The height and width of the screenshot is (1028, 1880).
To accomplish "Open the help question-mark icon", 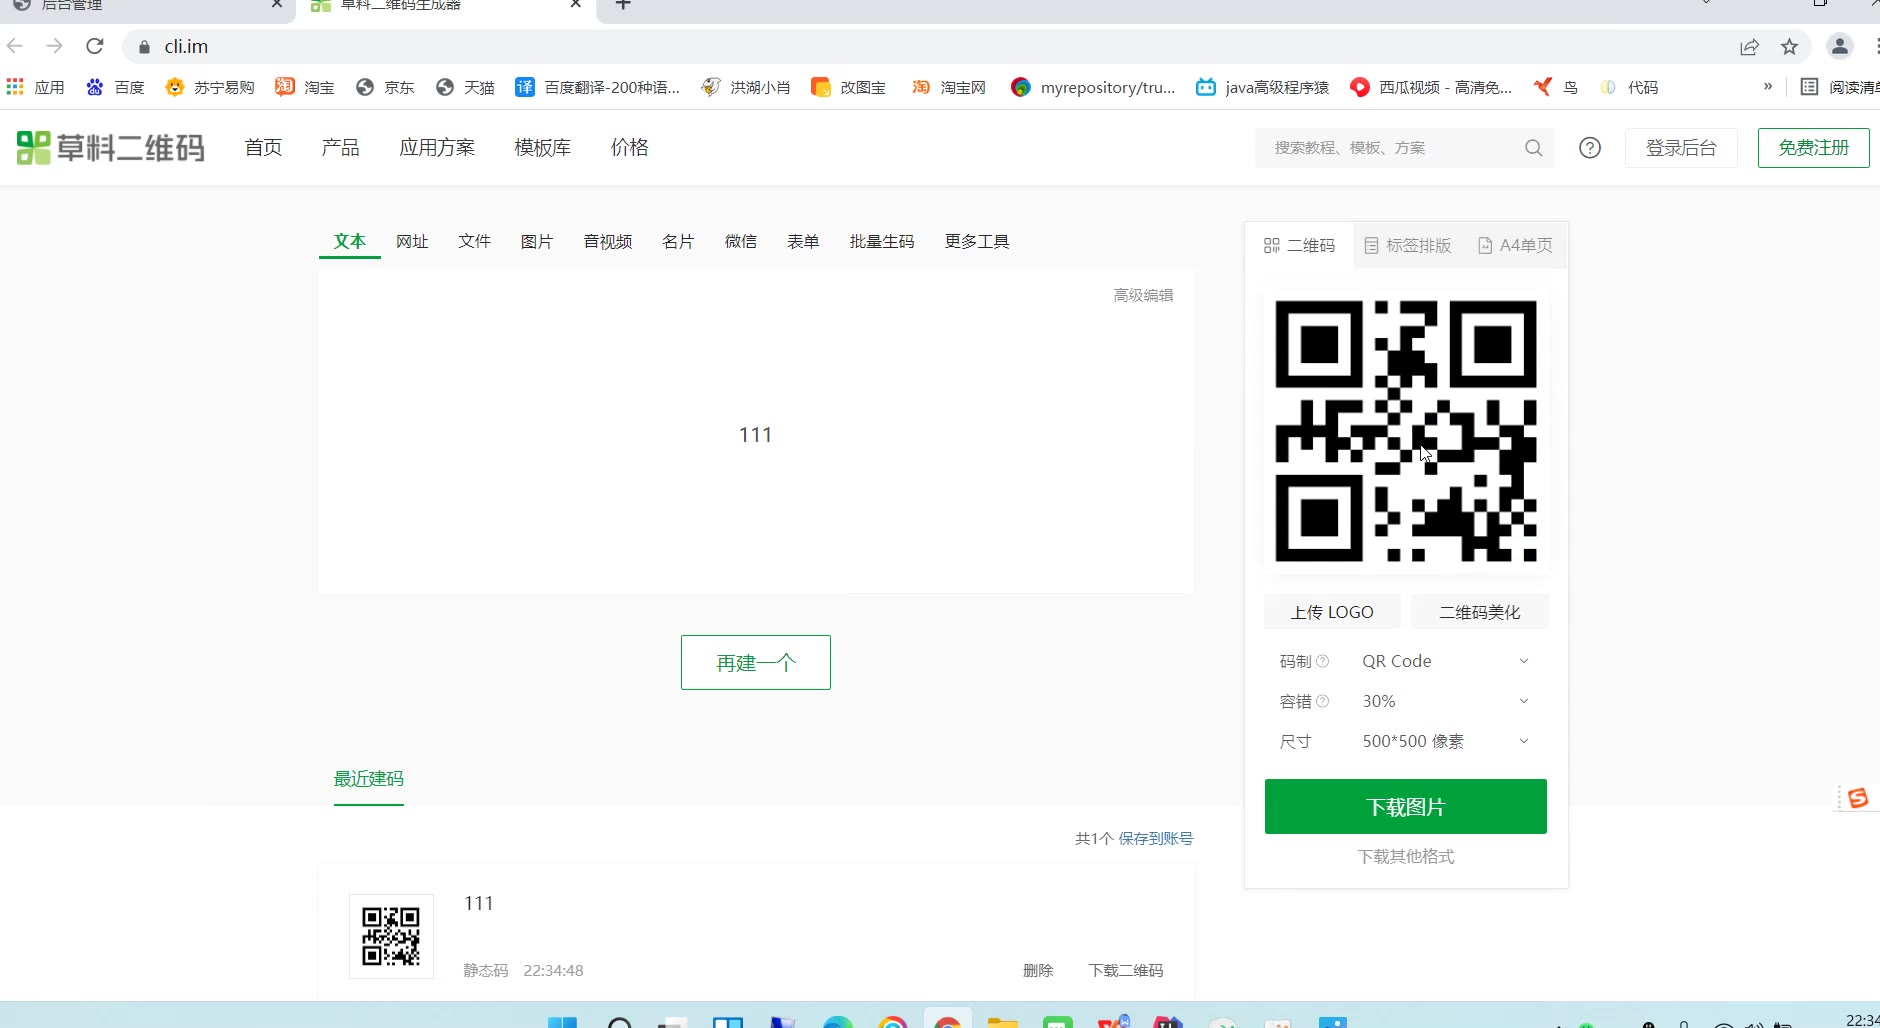I will (1589, 148).
